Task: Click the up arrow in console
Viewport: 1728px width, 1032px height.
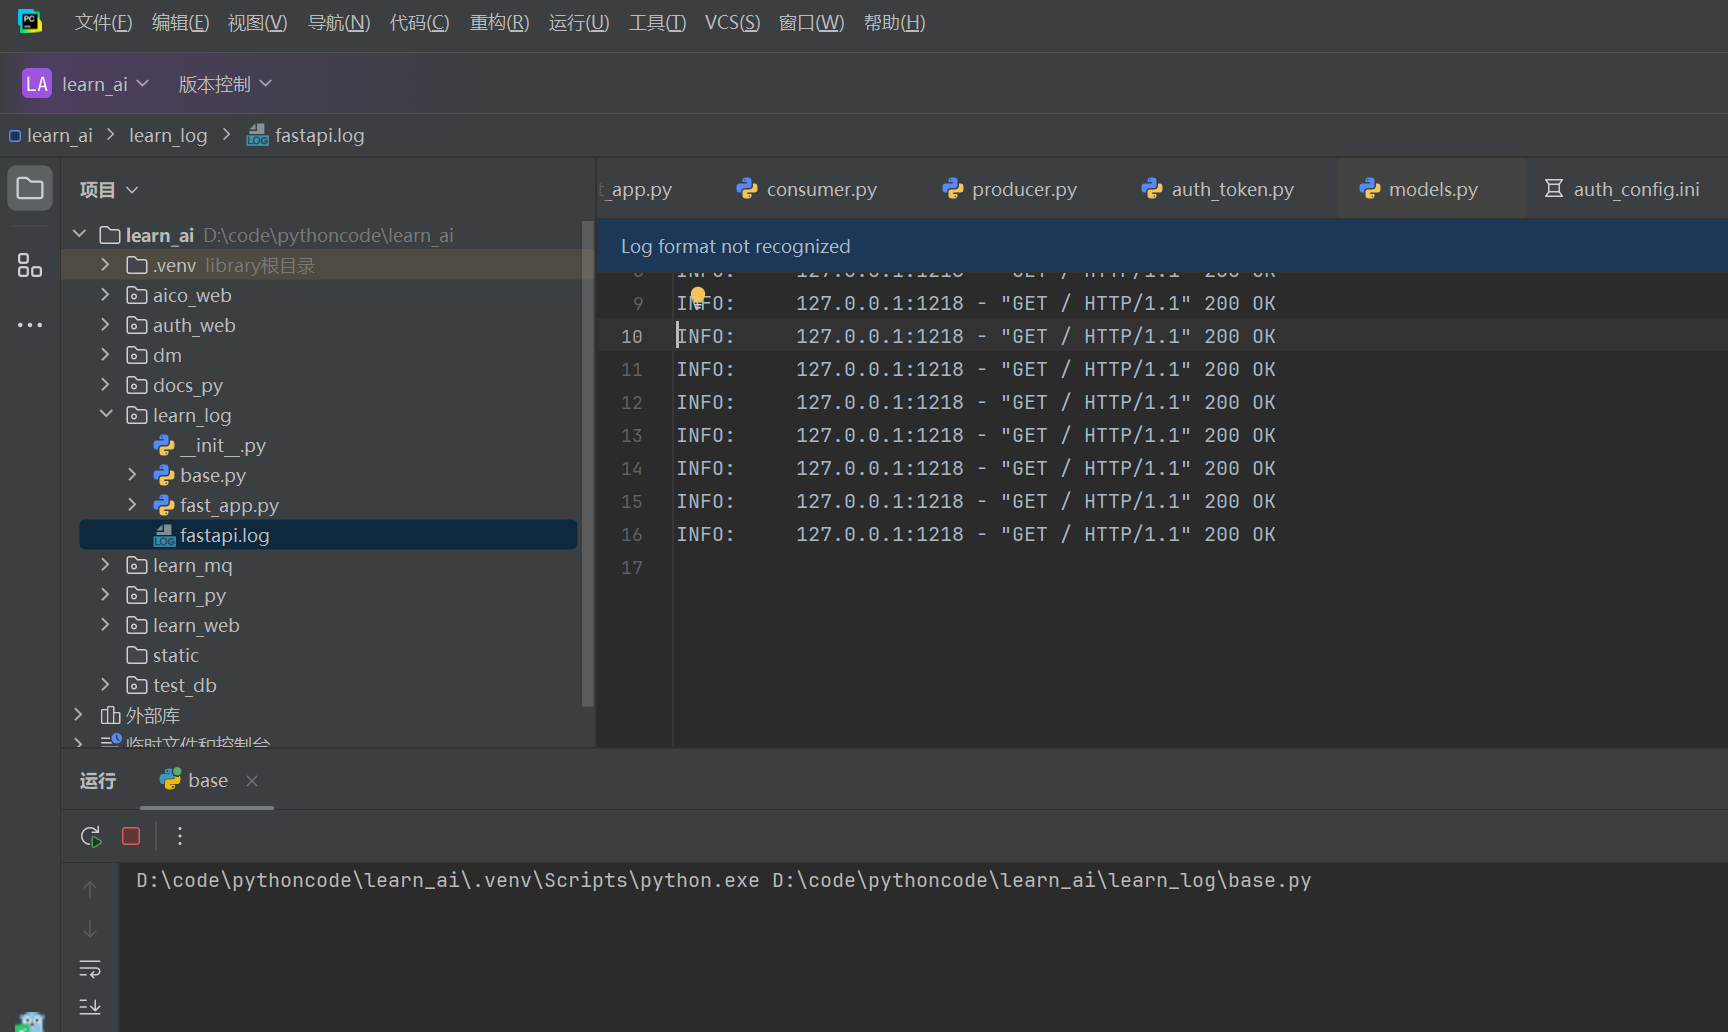Action: tap(90, 889)
